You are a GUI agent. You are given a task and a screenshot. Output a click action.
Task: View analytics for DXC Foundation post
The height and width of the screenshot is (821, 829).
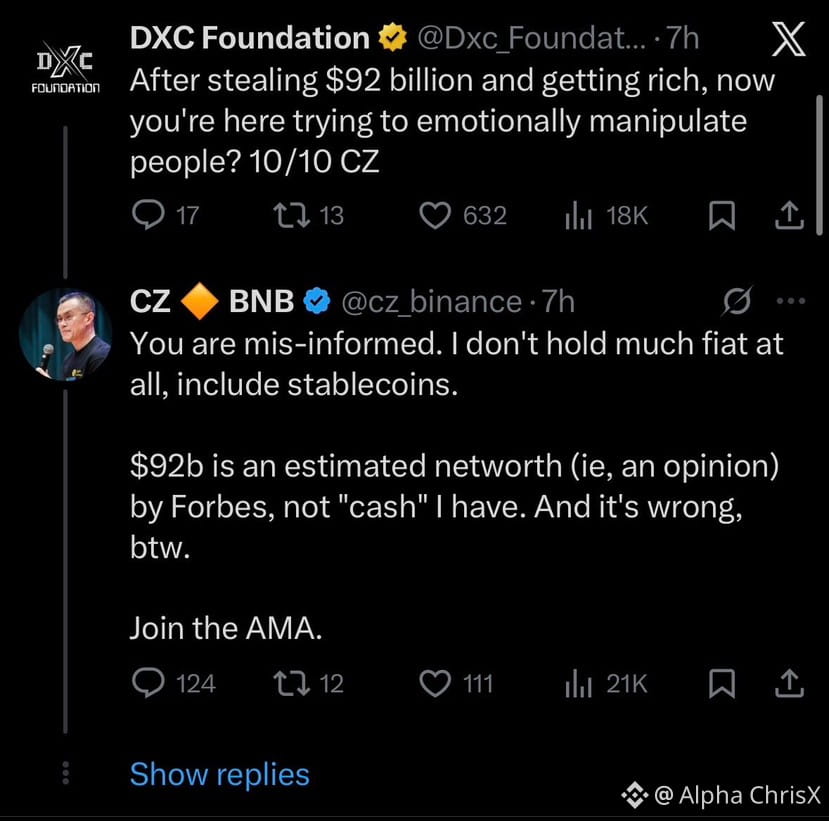579,215
